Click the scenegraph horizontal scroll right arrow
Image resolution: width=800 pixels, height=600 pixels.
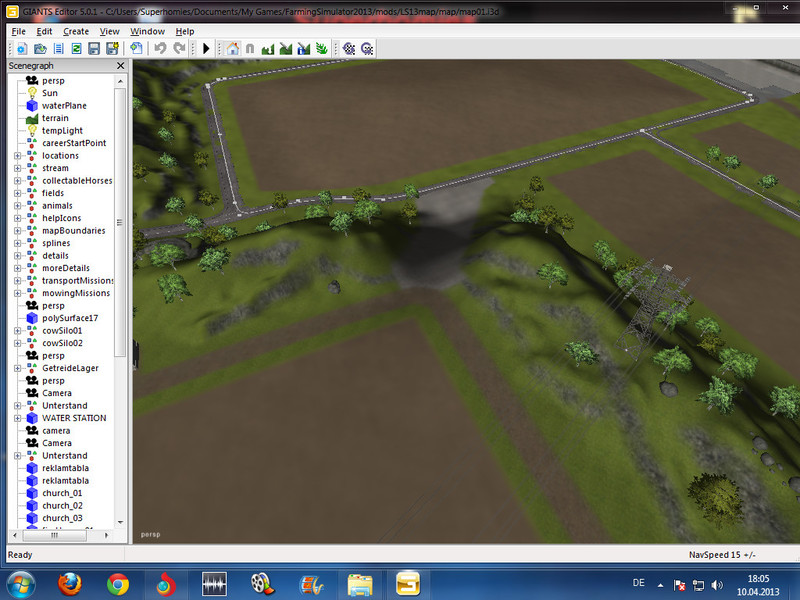pos(106,535)
